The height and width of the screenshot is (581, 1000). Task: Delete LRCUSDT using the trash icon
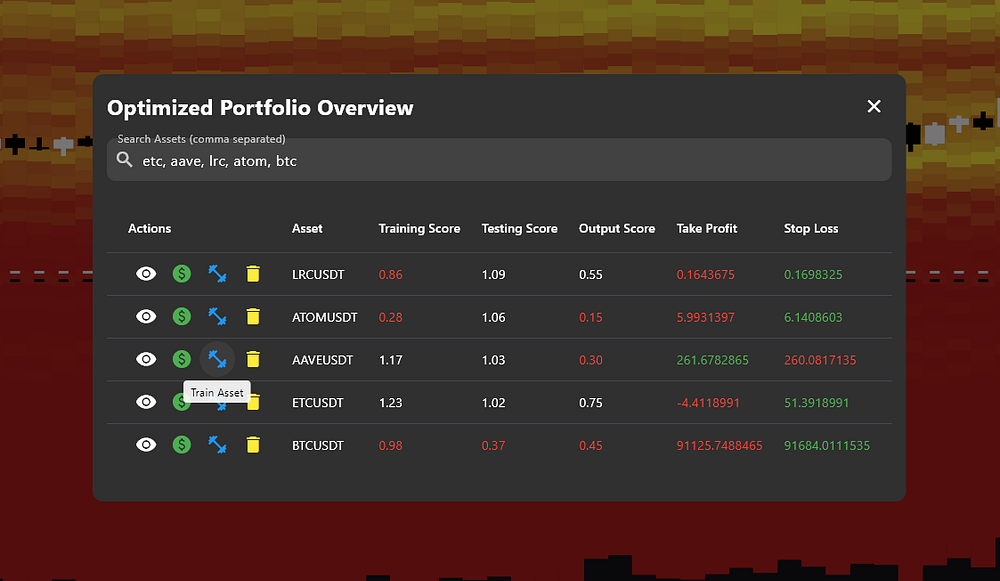253,274
